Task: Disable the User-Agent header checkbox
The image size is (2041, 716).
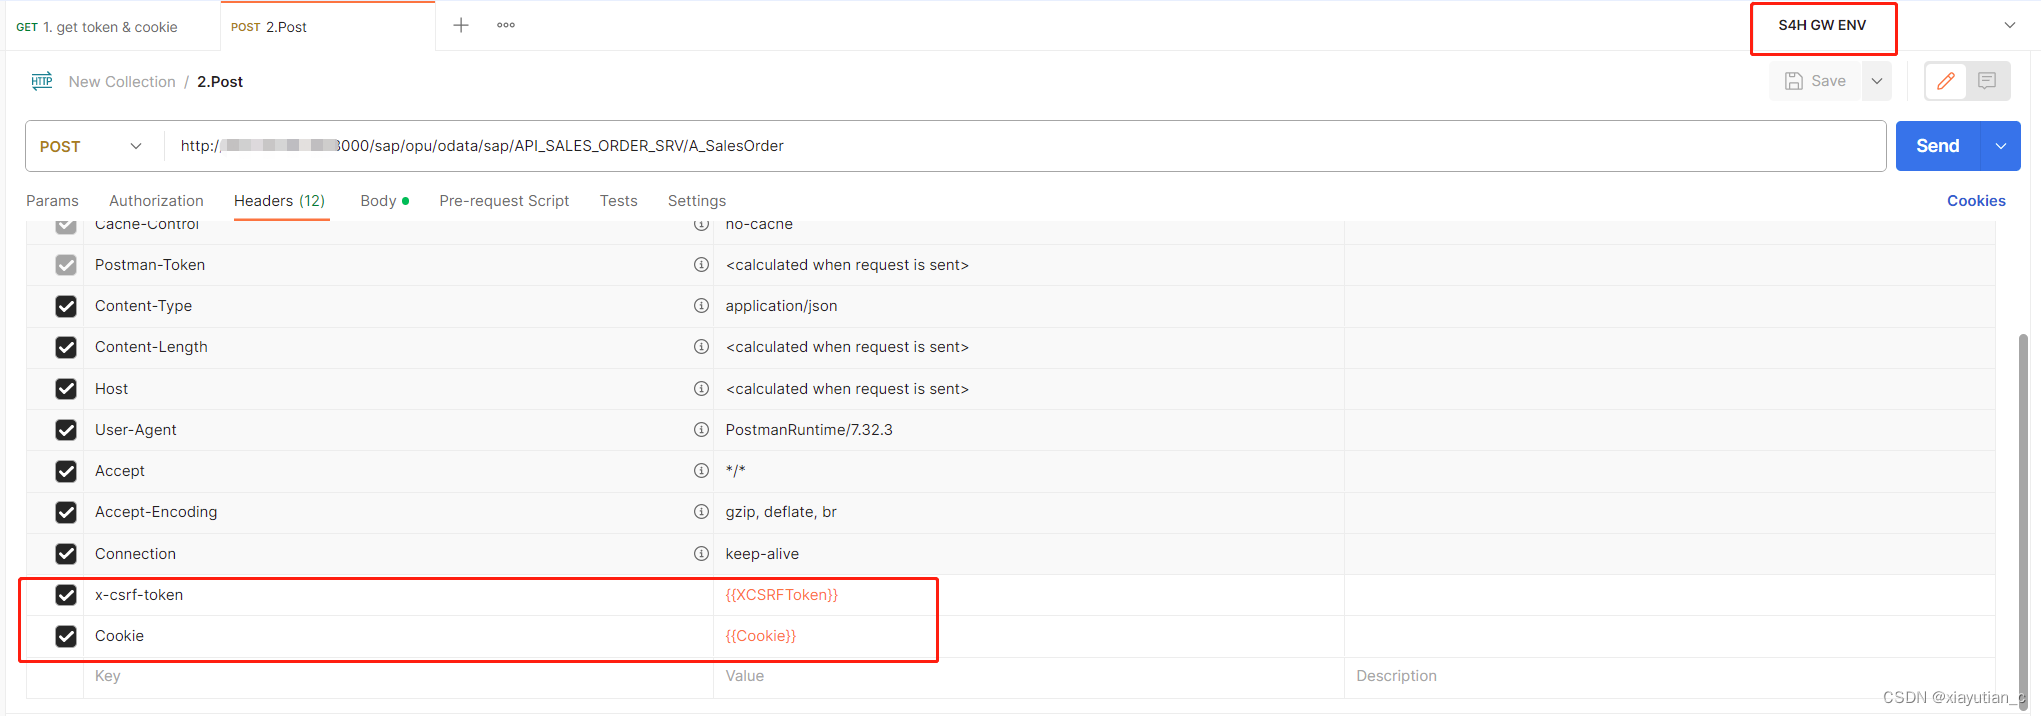Action: [66, 430]
